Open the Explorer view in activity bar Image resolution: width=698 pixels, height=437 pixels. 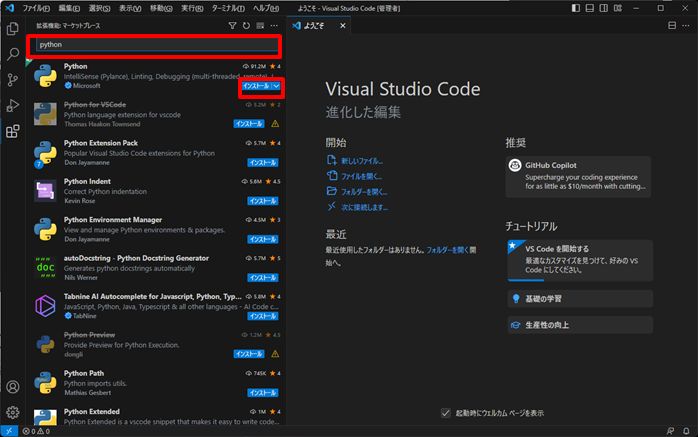(12, 29)
